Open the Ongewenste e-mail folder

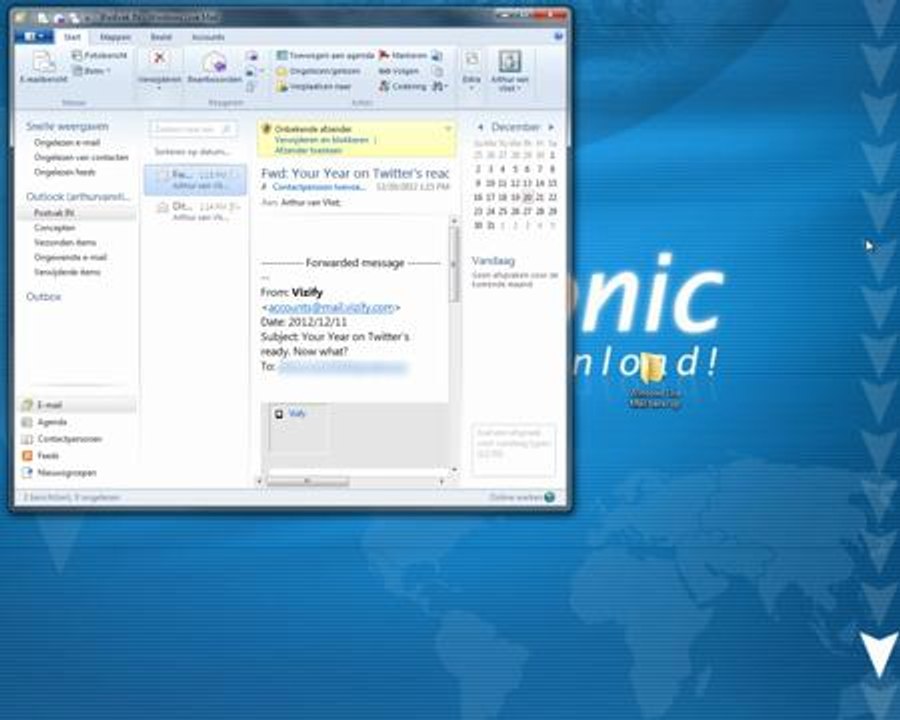tap(70, 257)
